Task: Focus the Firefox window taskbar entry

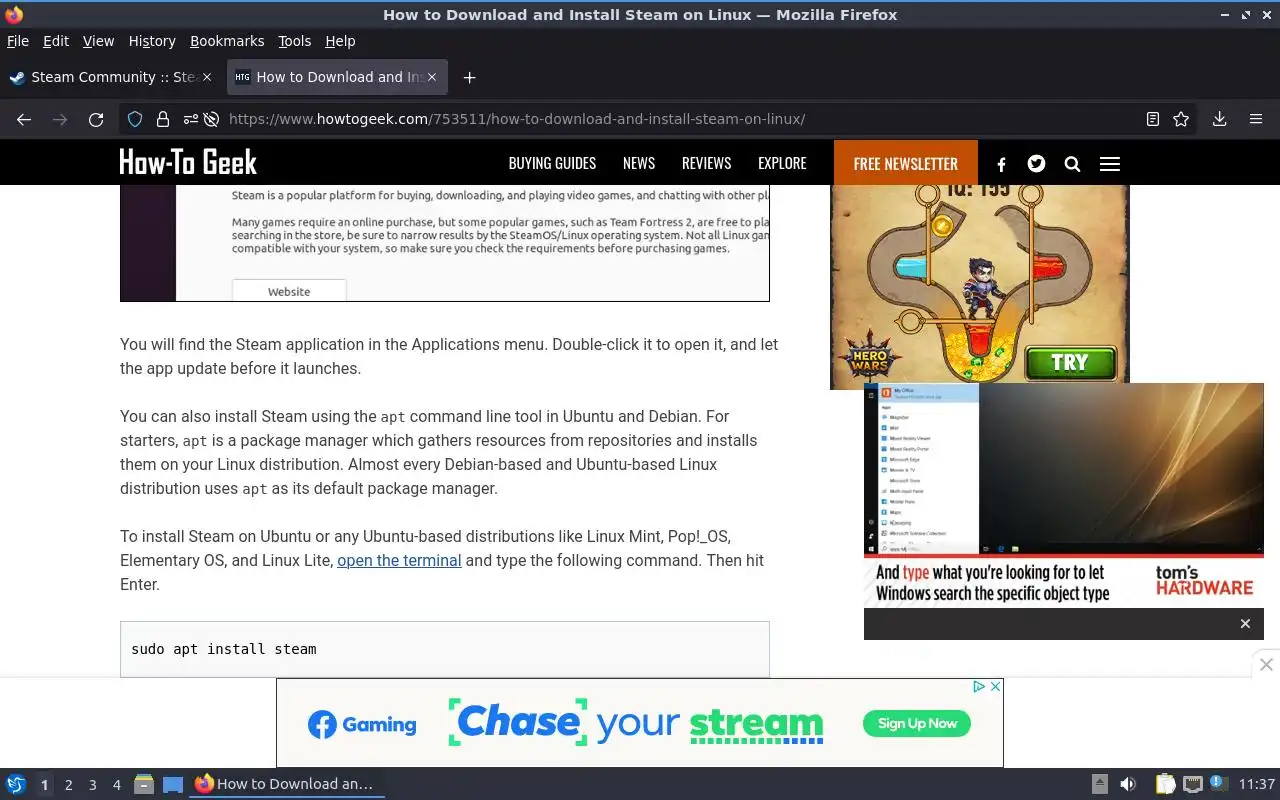Action: coord(286,784)
